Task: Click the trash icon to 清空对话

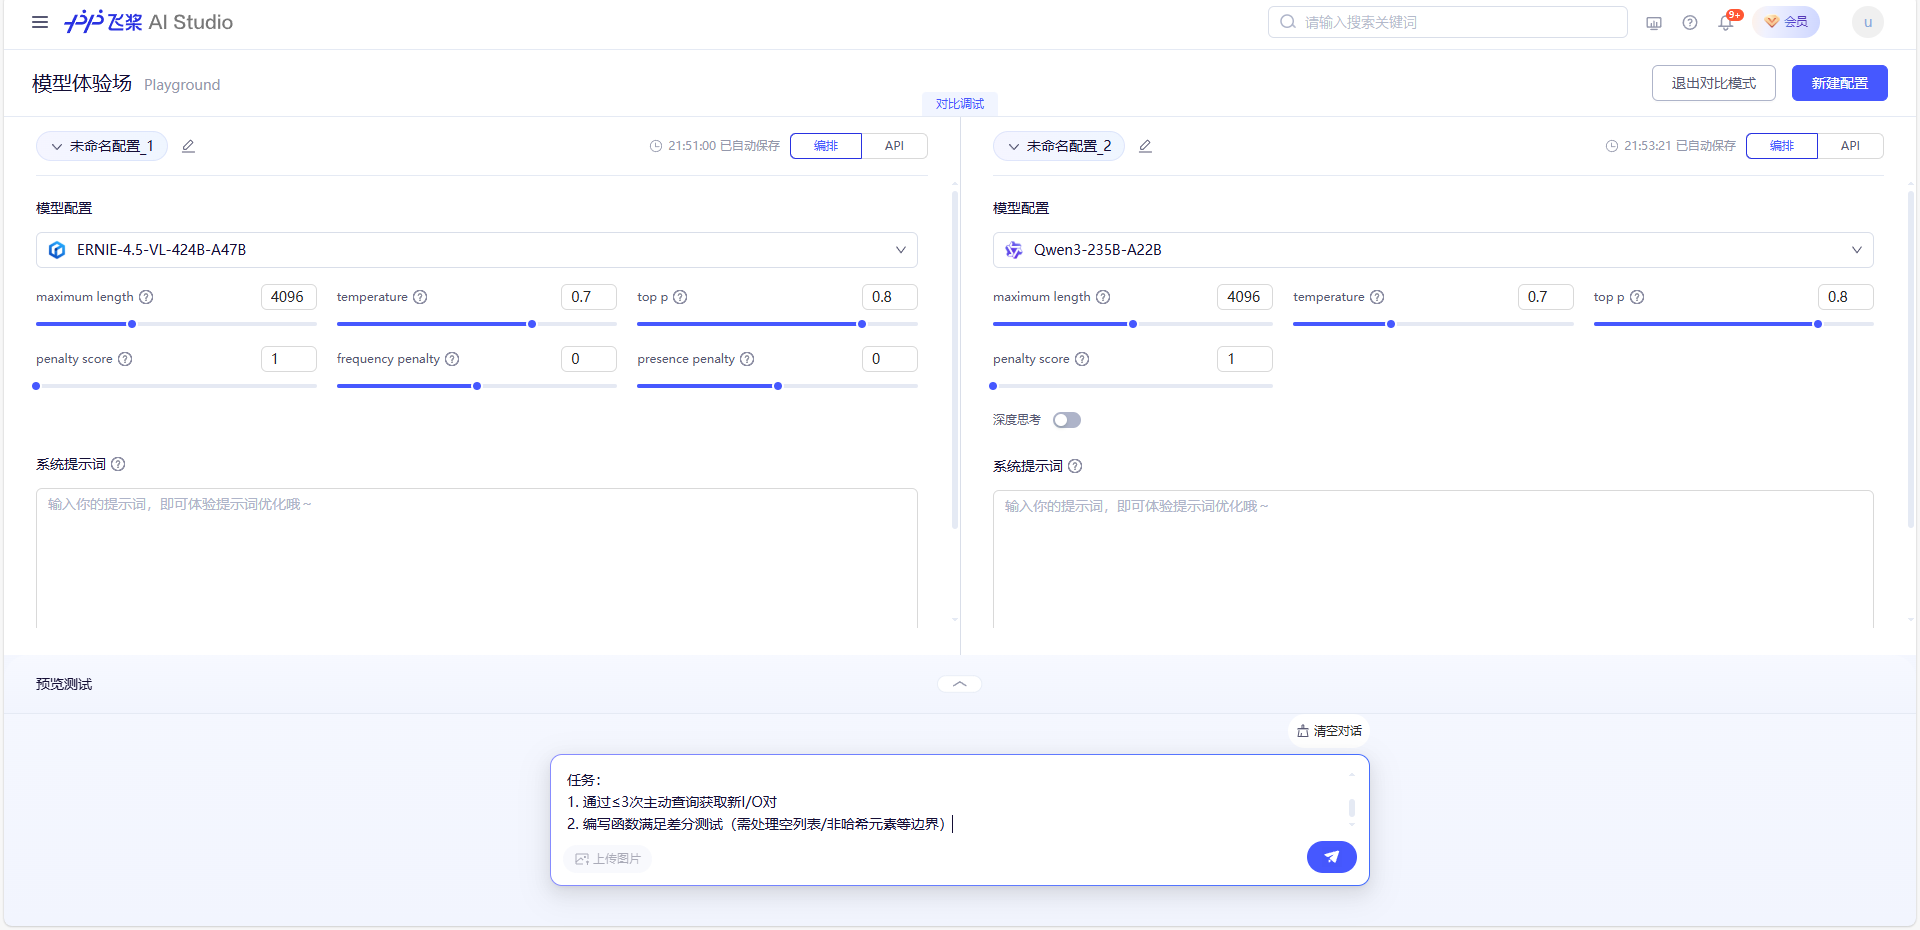Action: coord(1304,731)
